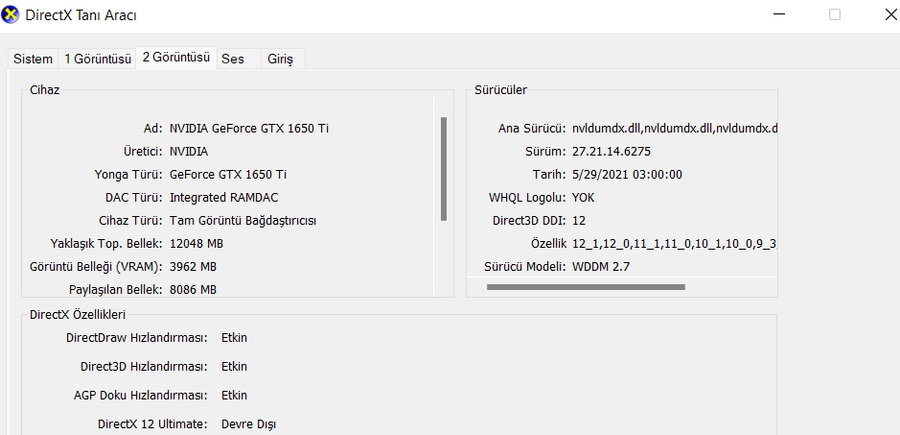Maximize the DirectX Tanı Aracı window
Viewport: 900px width, 435px height.
835,15
